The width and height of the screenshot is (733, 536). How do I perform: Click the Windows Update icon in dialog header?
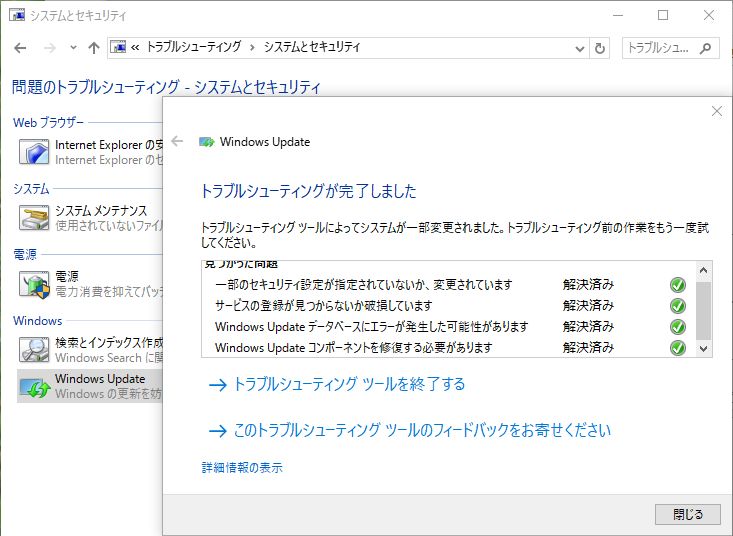pos(206,142)
